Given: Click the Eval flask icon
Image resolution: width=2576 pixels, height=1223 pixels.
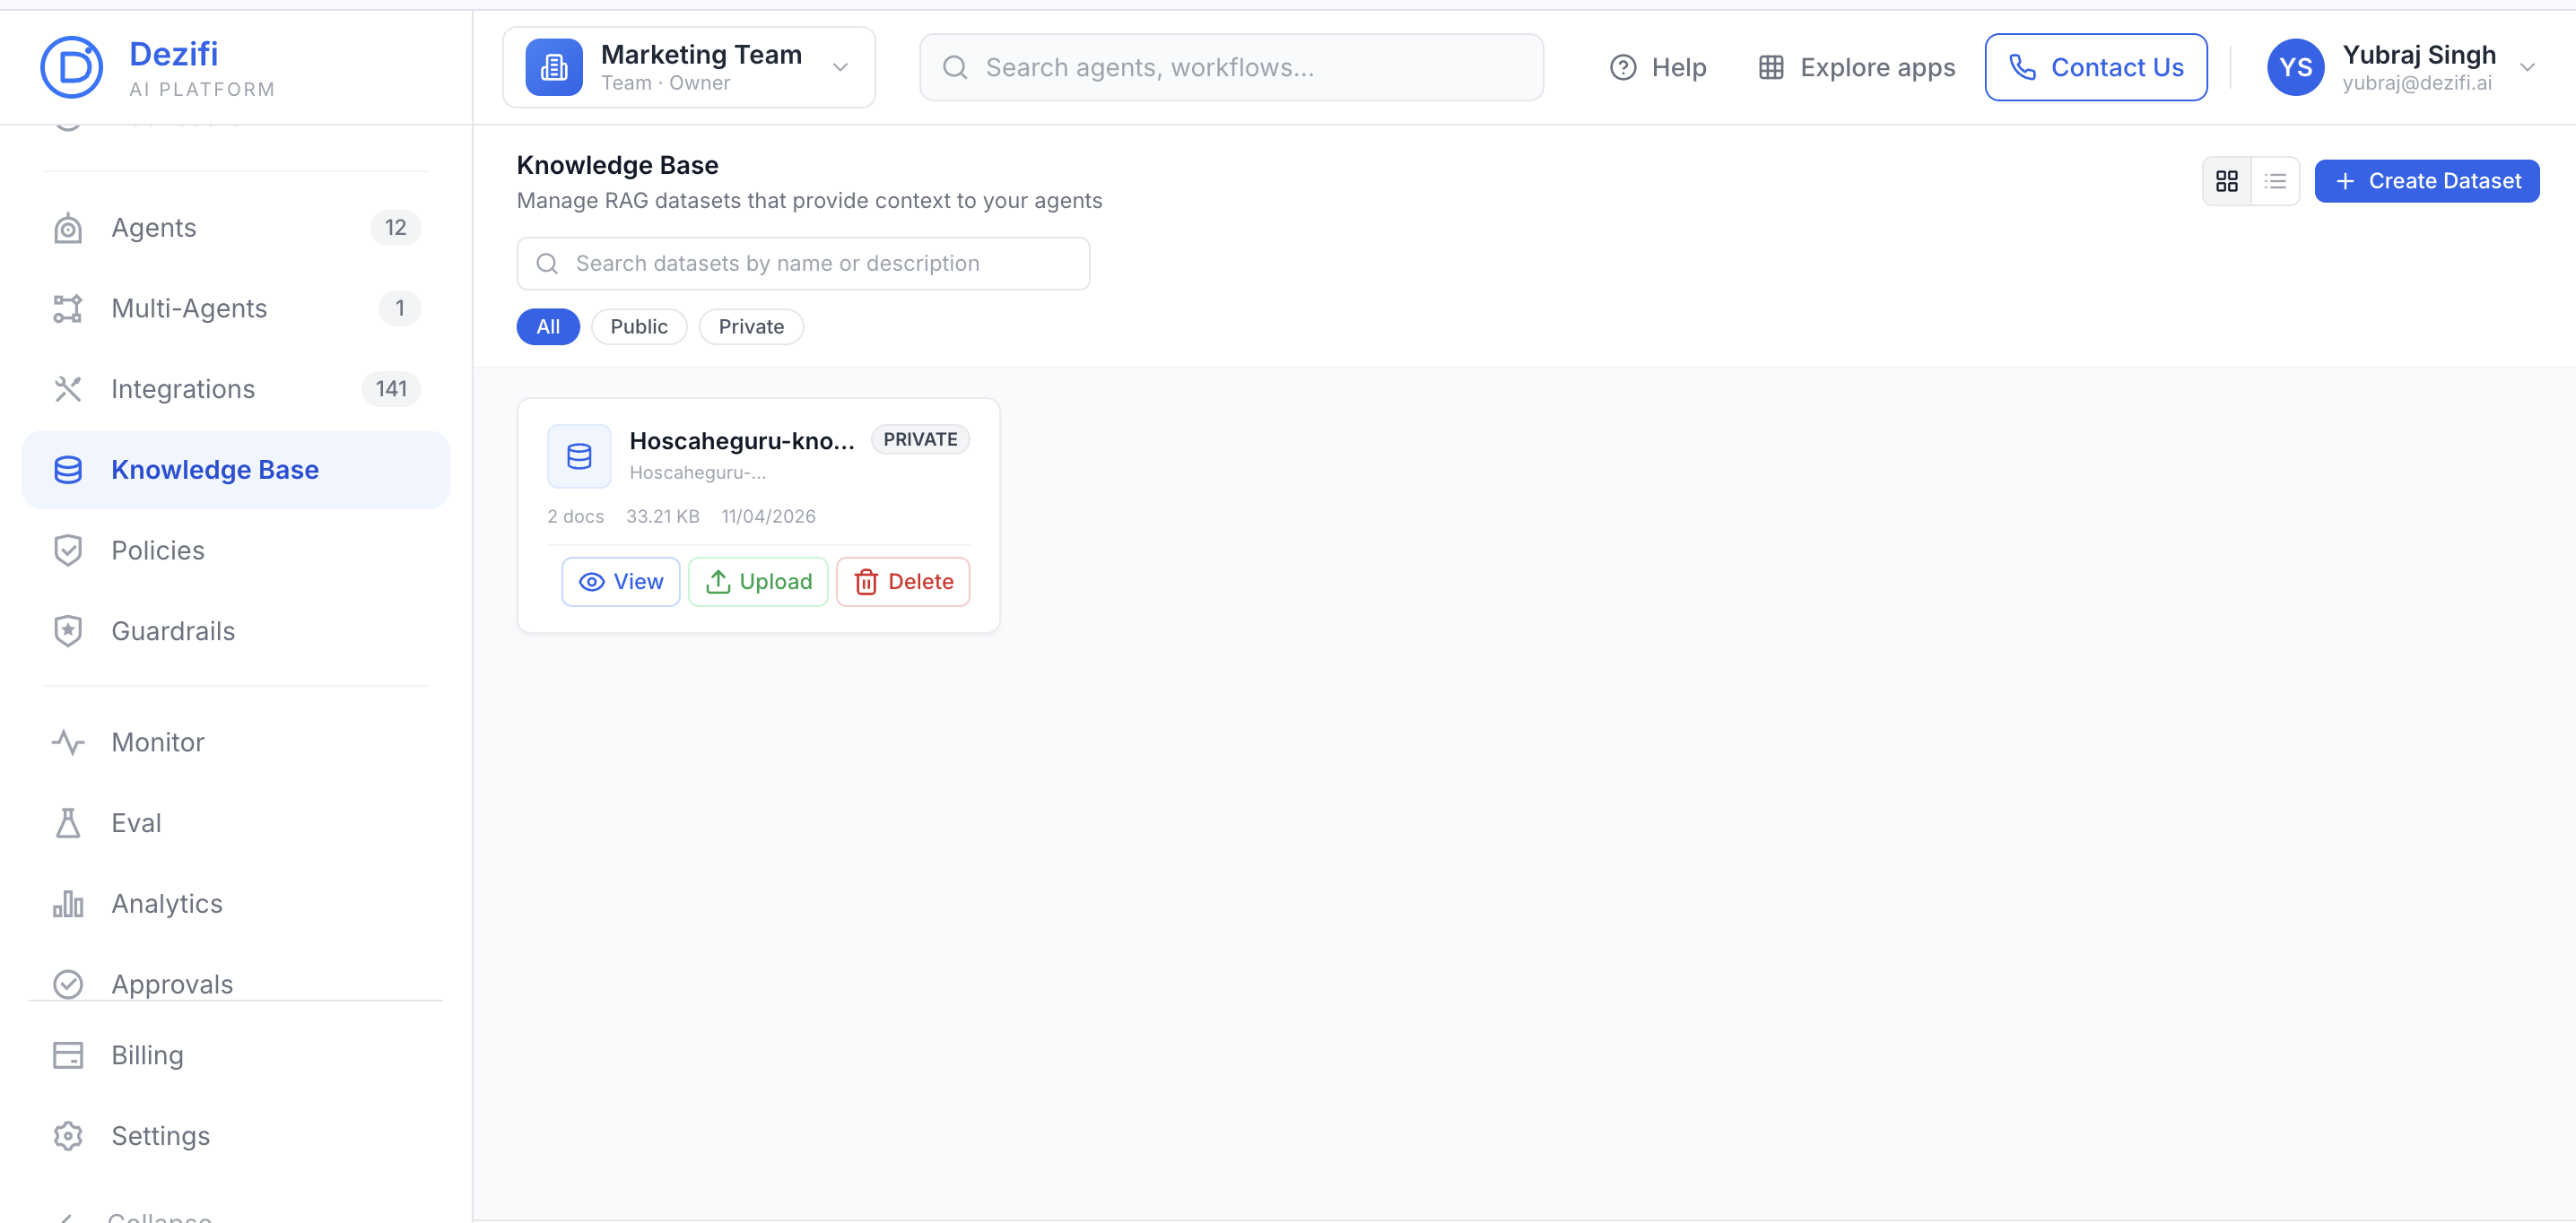Looking at the screenshot, I should [68, 823].
